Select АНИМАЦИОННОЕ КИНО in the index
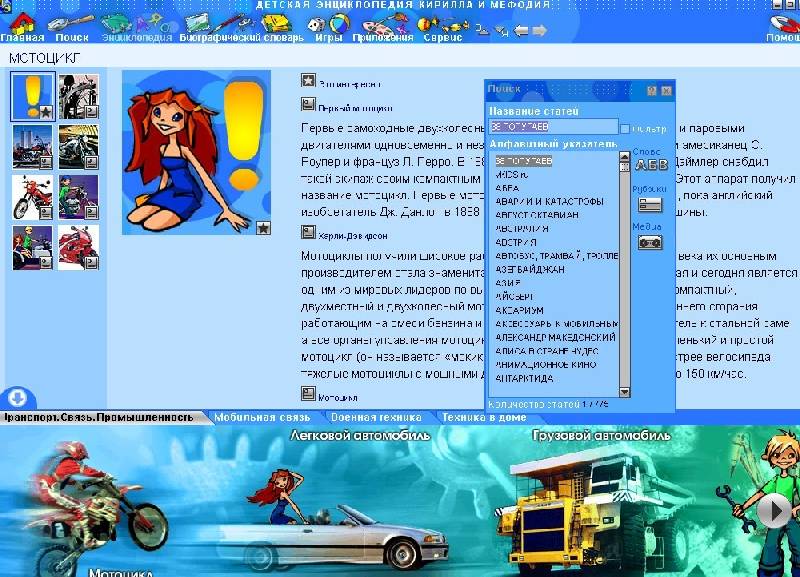Screen dimensions: 800x577 point(545,364)
